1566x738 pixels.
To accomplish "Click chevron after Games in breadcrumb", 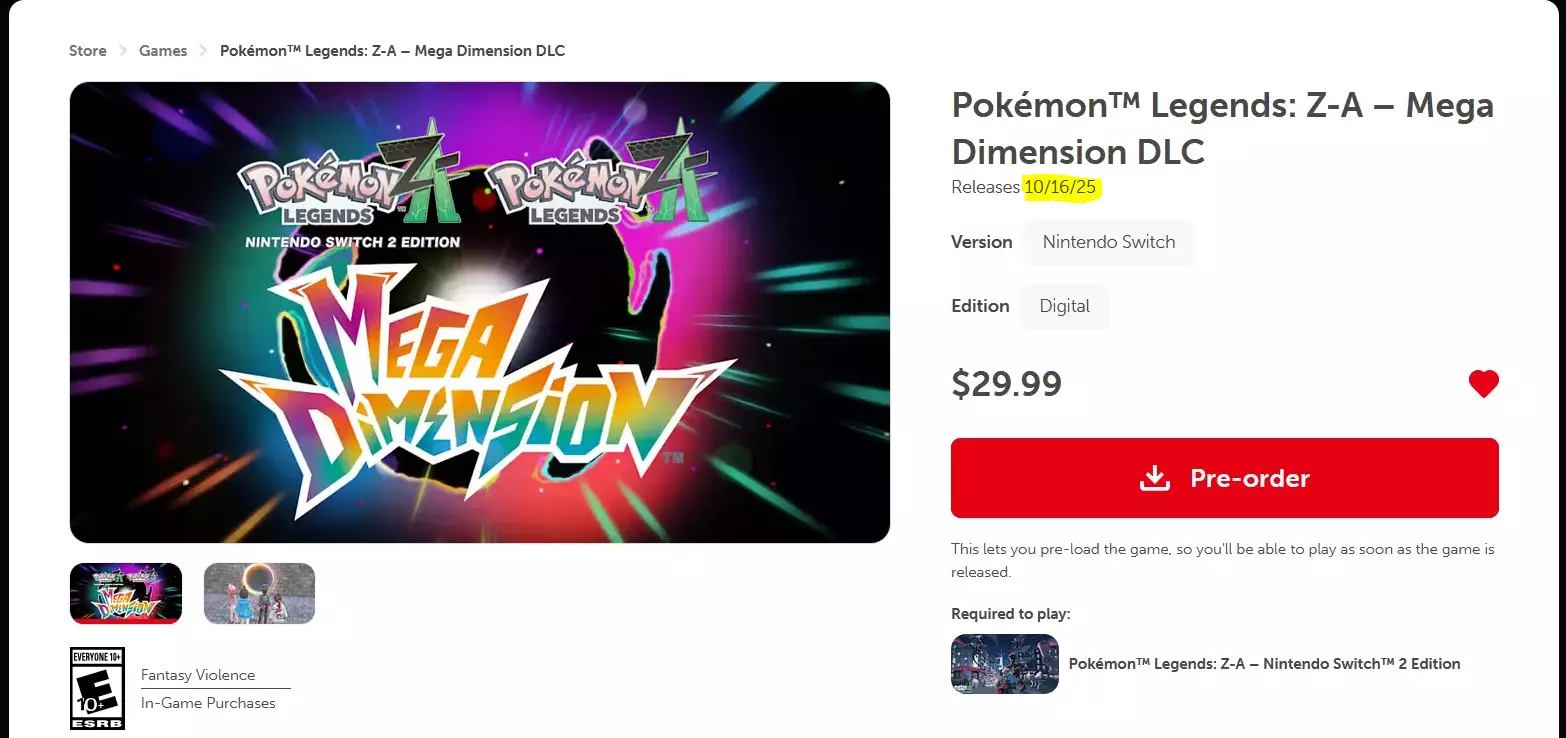I will coord(204,51).
